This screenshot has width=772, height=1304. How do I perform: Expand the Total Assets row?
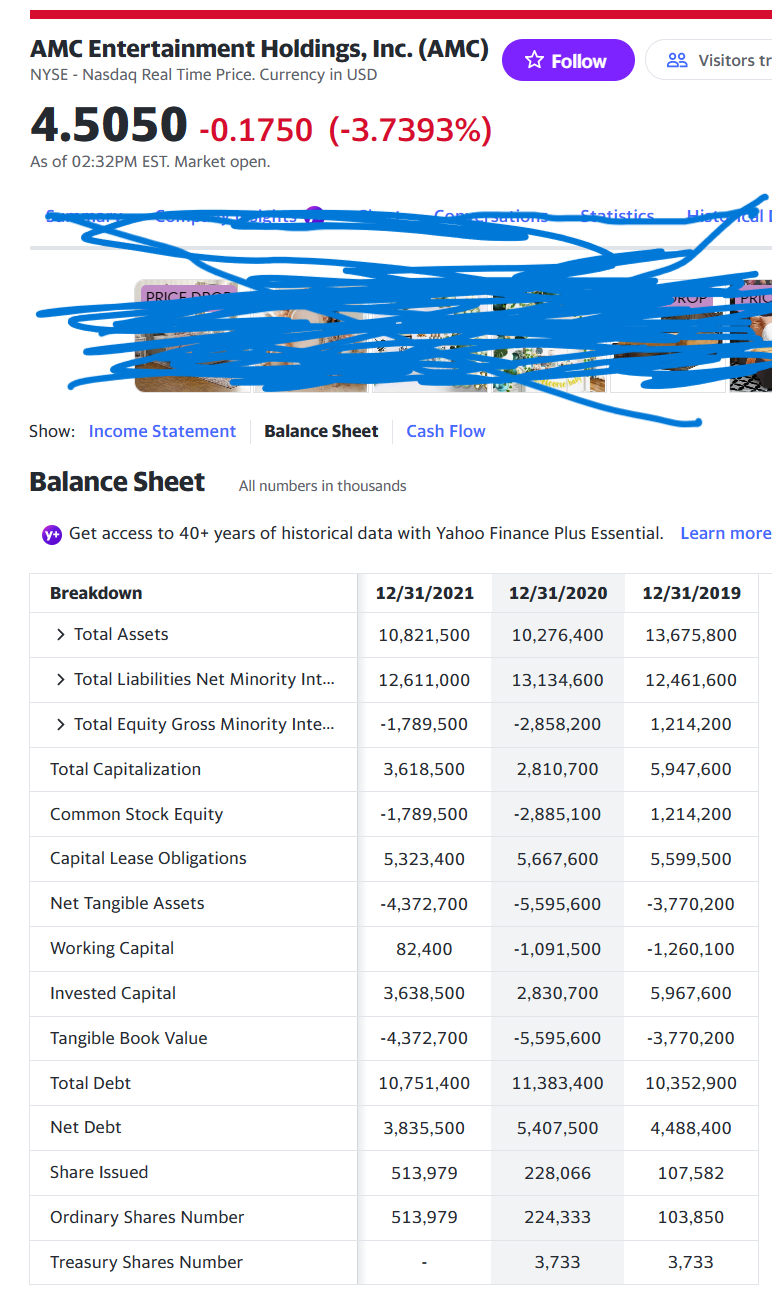(x=61, y=635)
